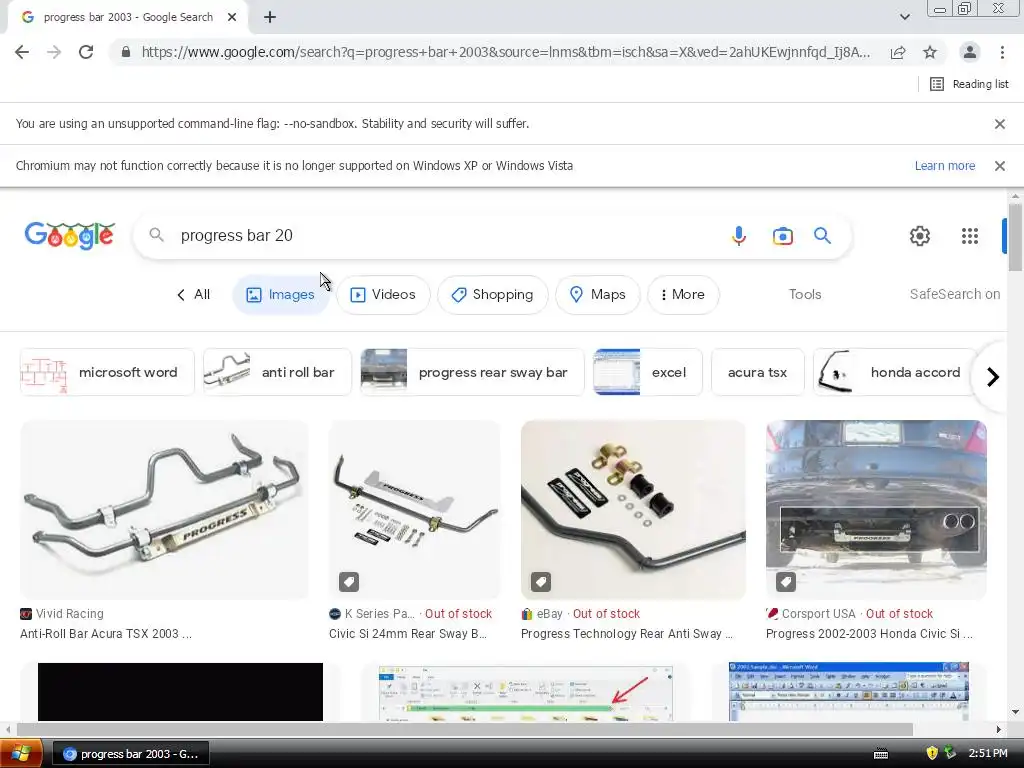The image size is (1024, 768).
Task: Click Vivid Racing source label
Action: point(69,614)
